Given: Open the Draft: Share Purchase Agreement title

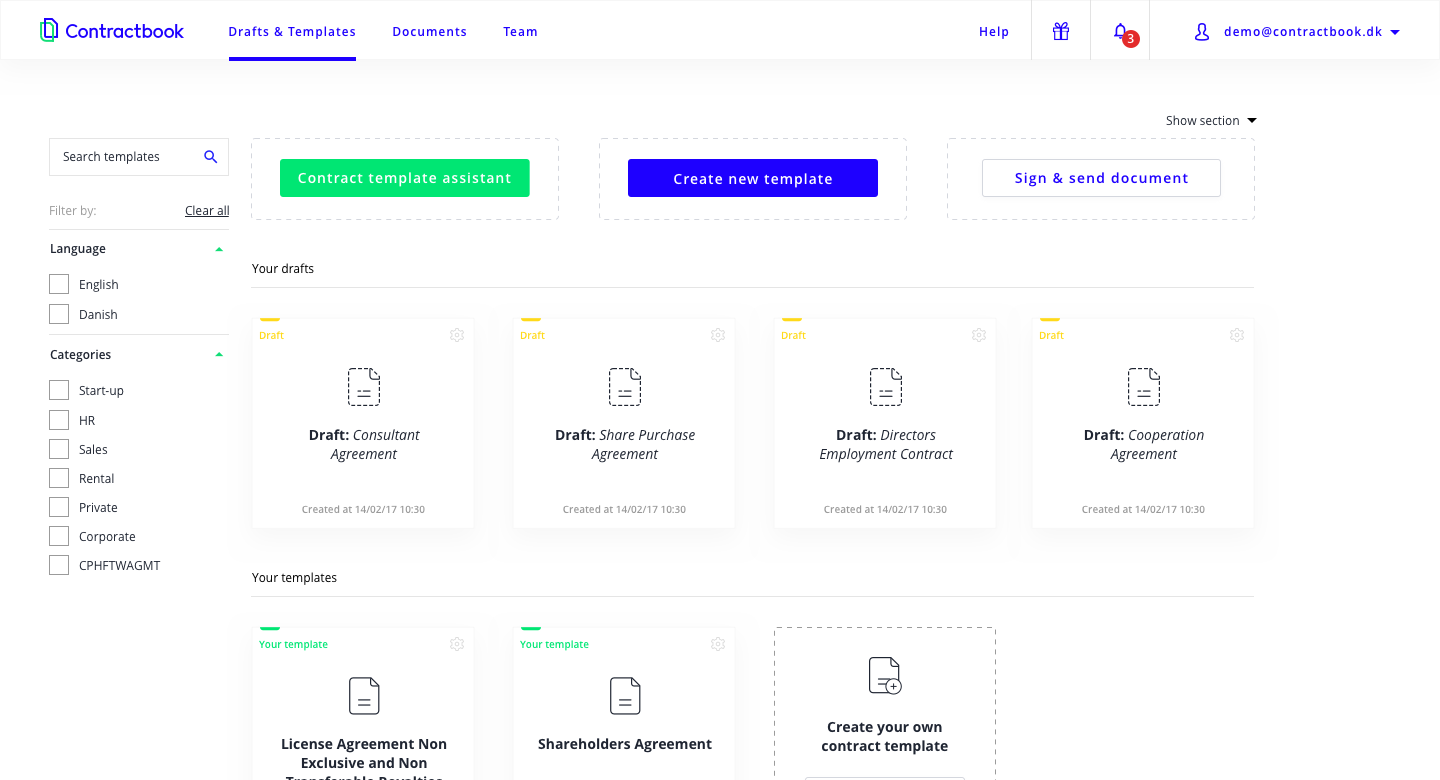Looking at the screenshot, I should click(x=625, y=444).
